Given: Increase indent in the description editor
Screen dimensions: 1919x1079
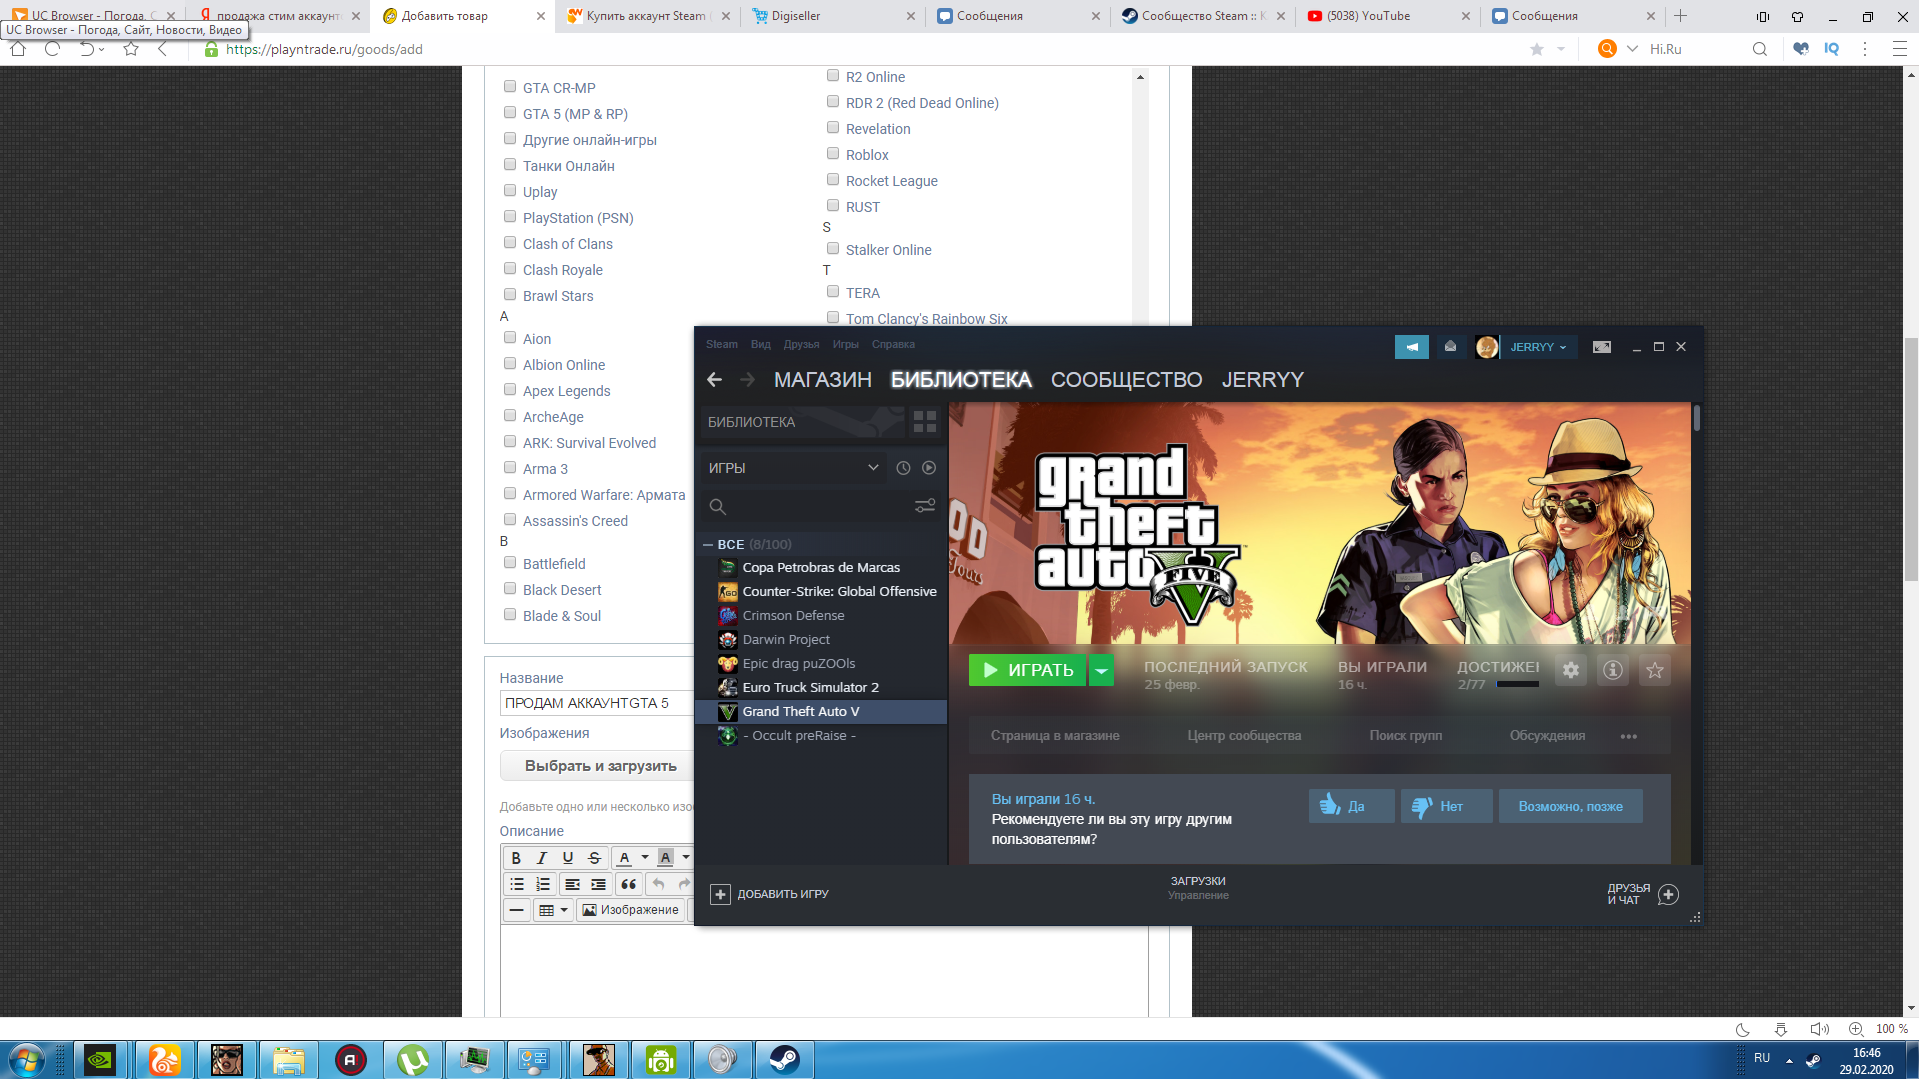Looking at the screenshot, I should tap(598, 884).
